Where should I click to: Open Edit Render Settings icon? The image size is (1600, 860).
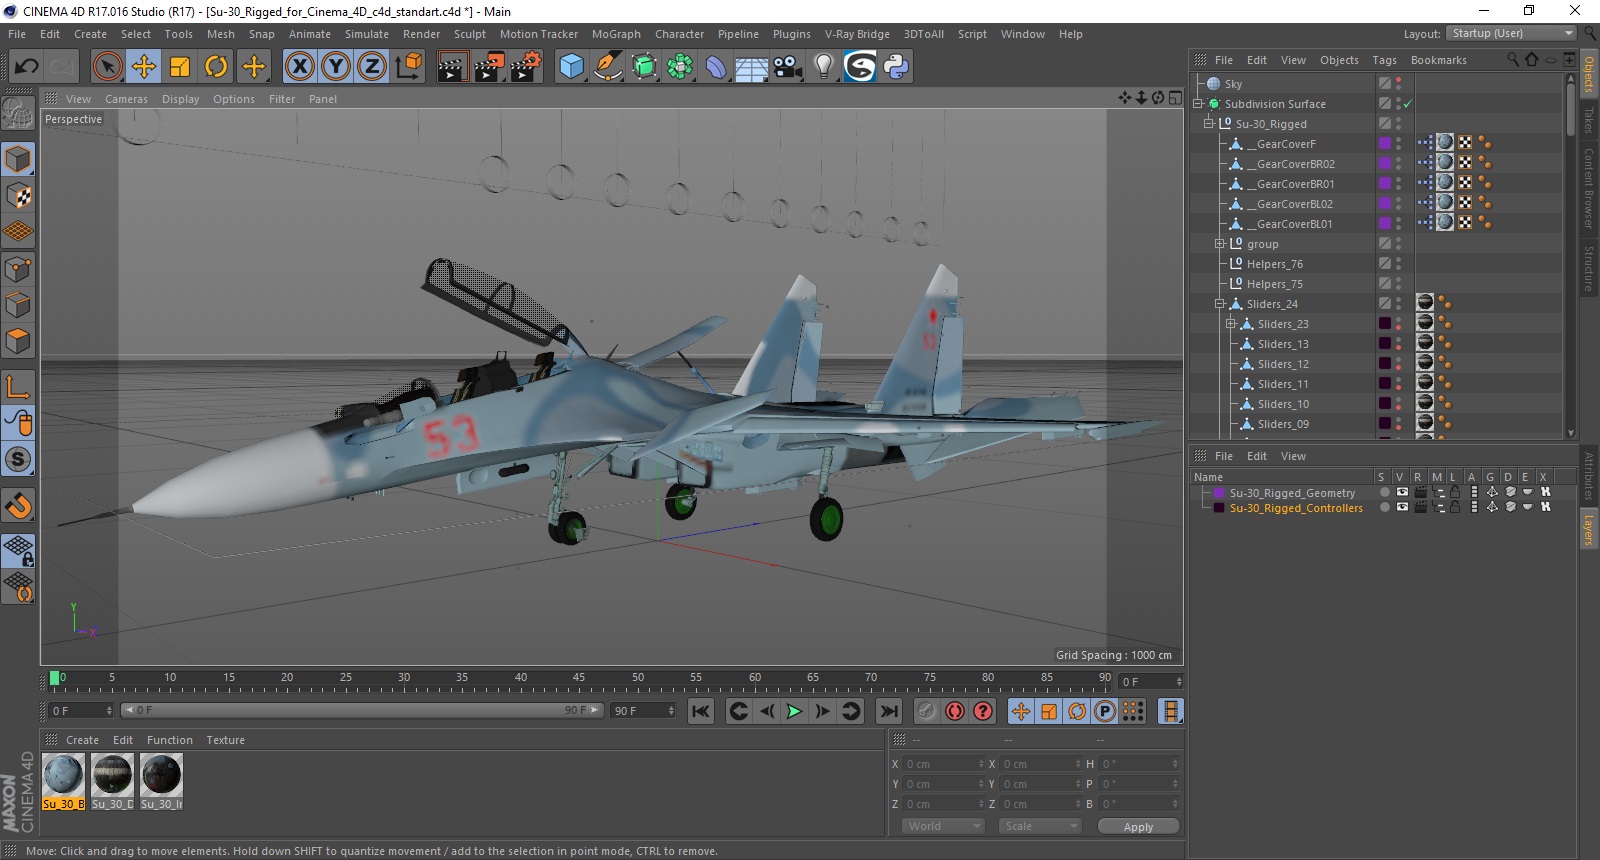[x=526, y=67]
